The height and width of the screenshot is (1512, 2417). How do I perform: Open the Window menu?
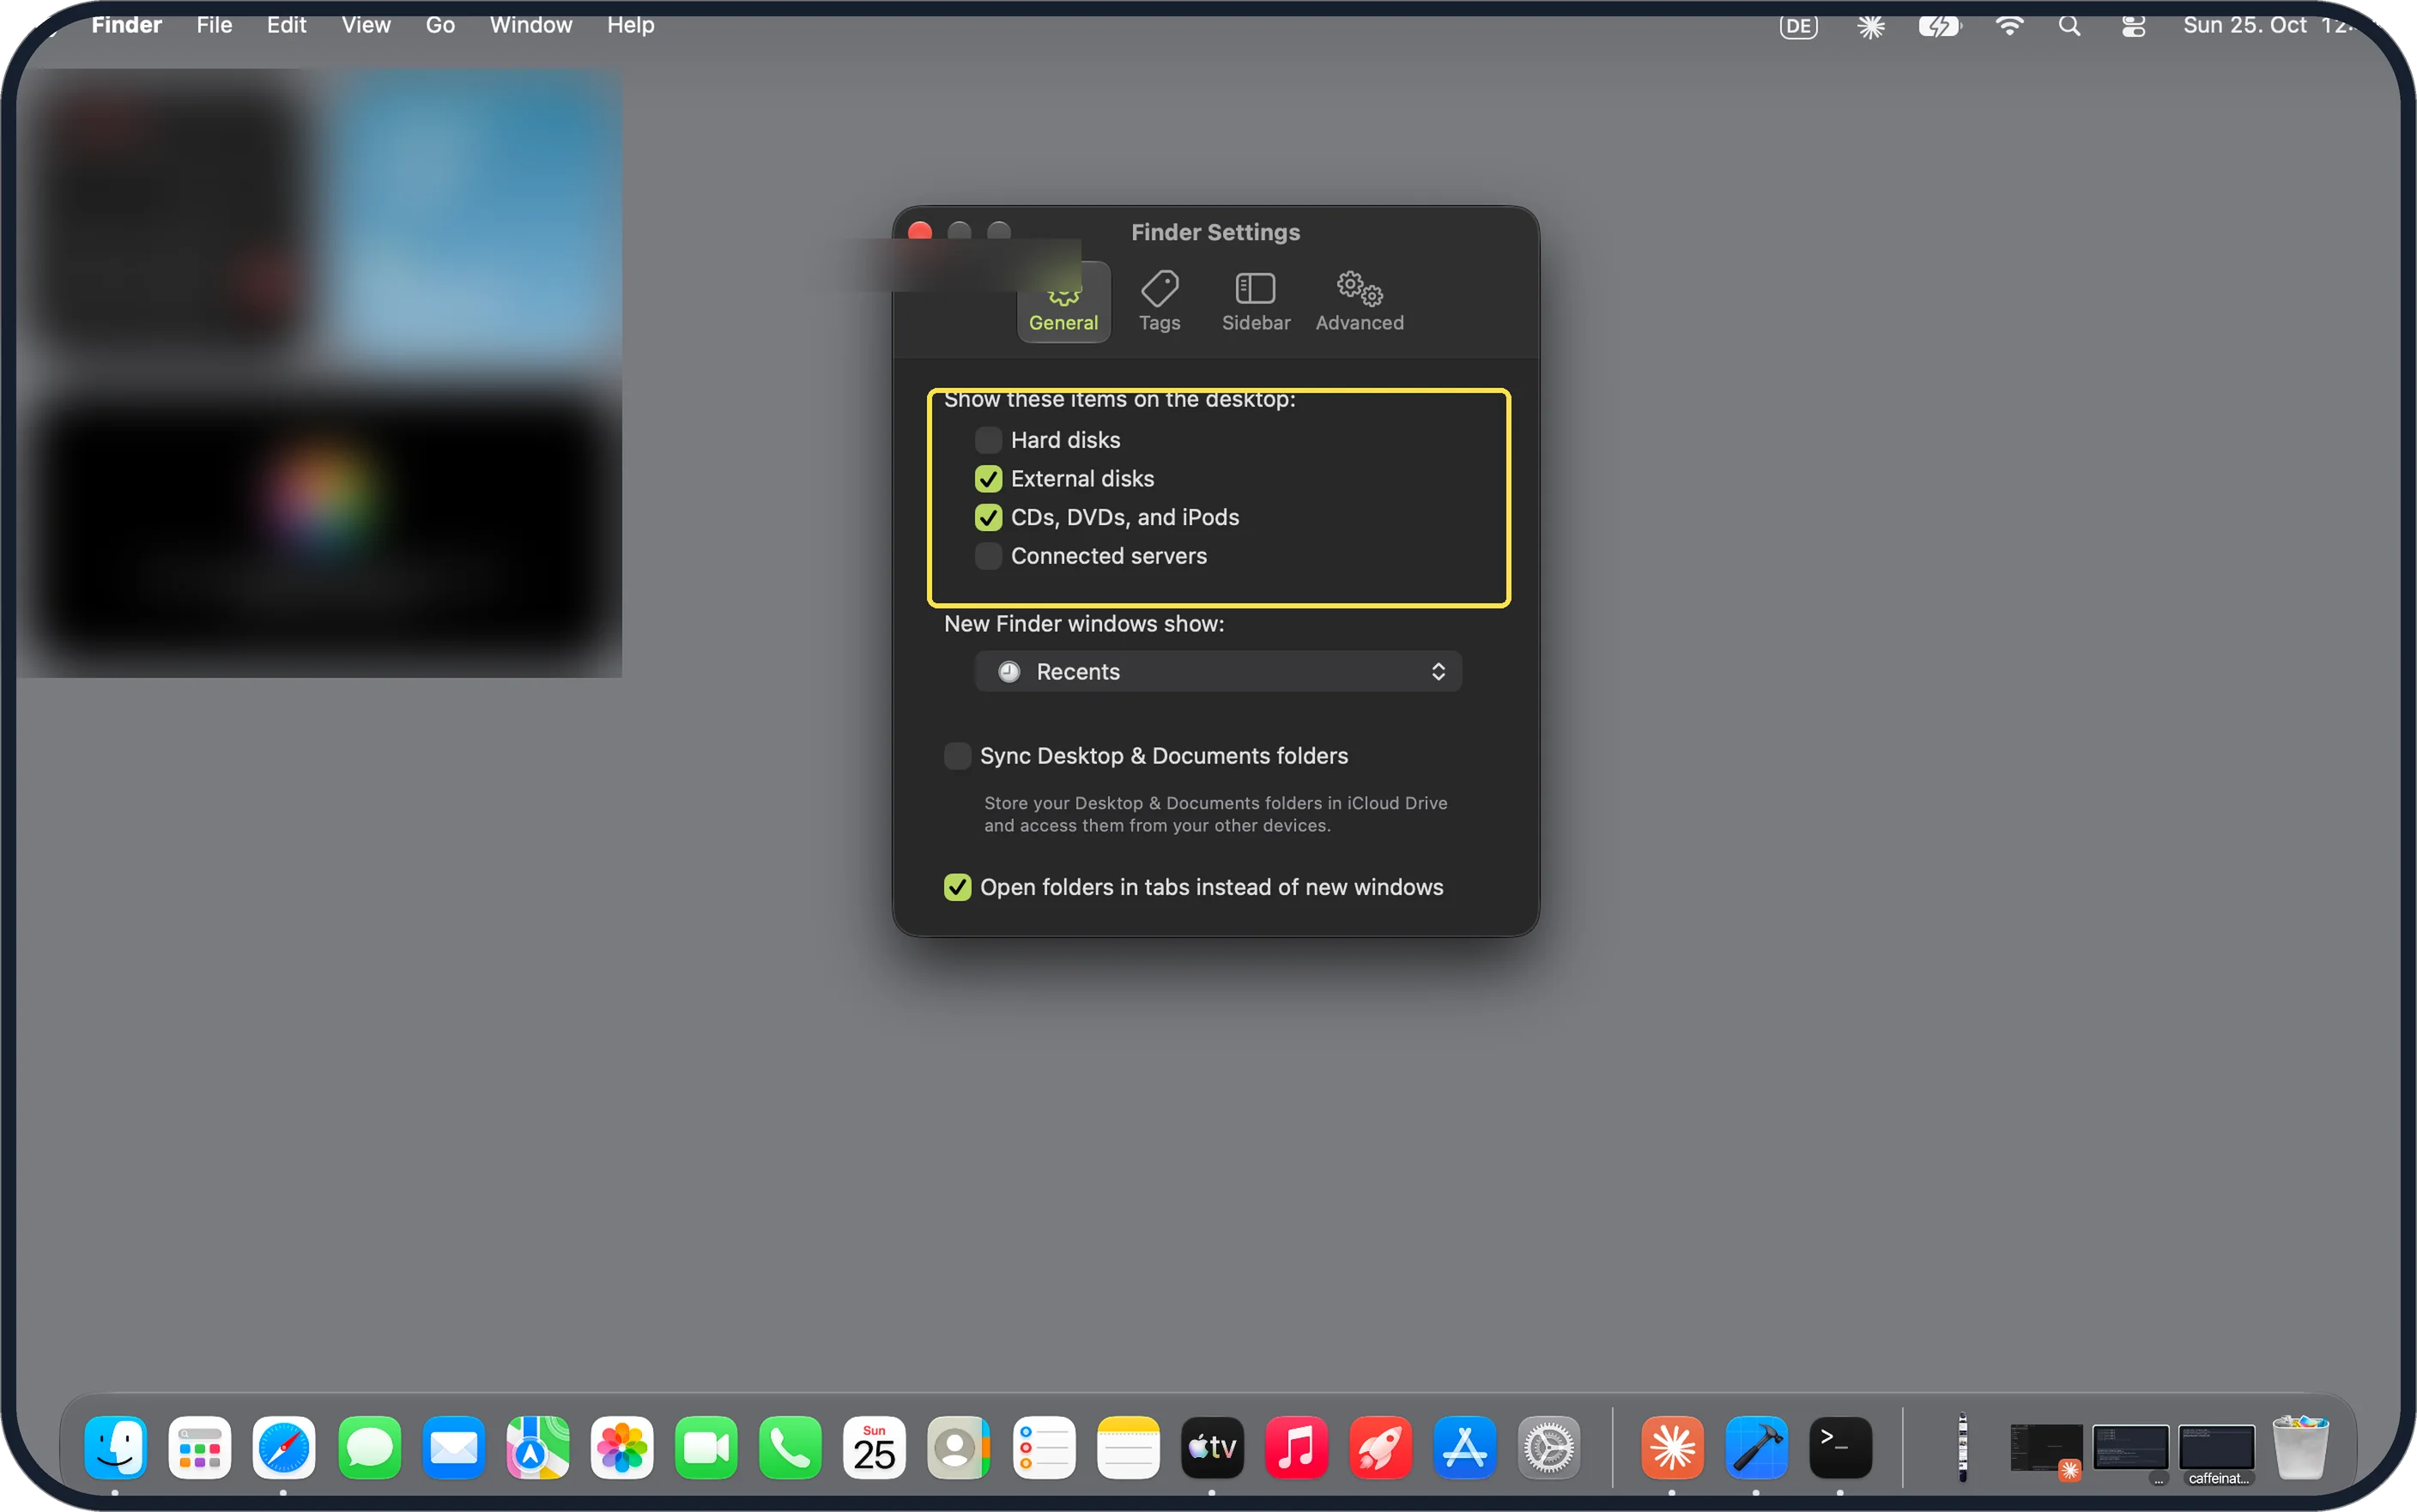pos(531,25)
